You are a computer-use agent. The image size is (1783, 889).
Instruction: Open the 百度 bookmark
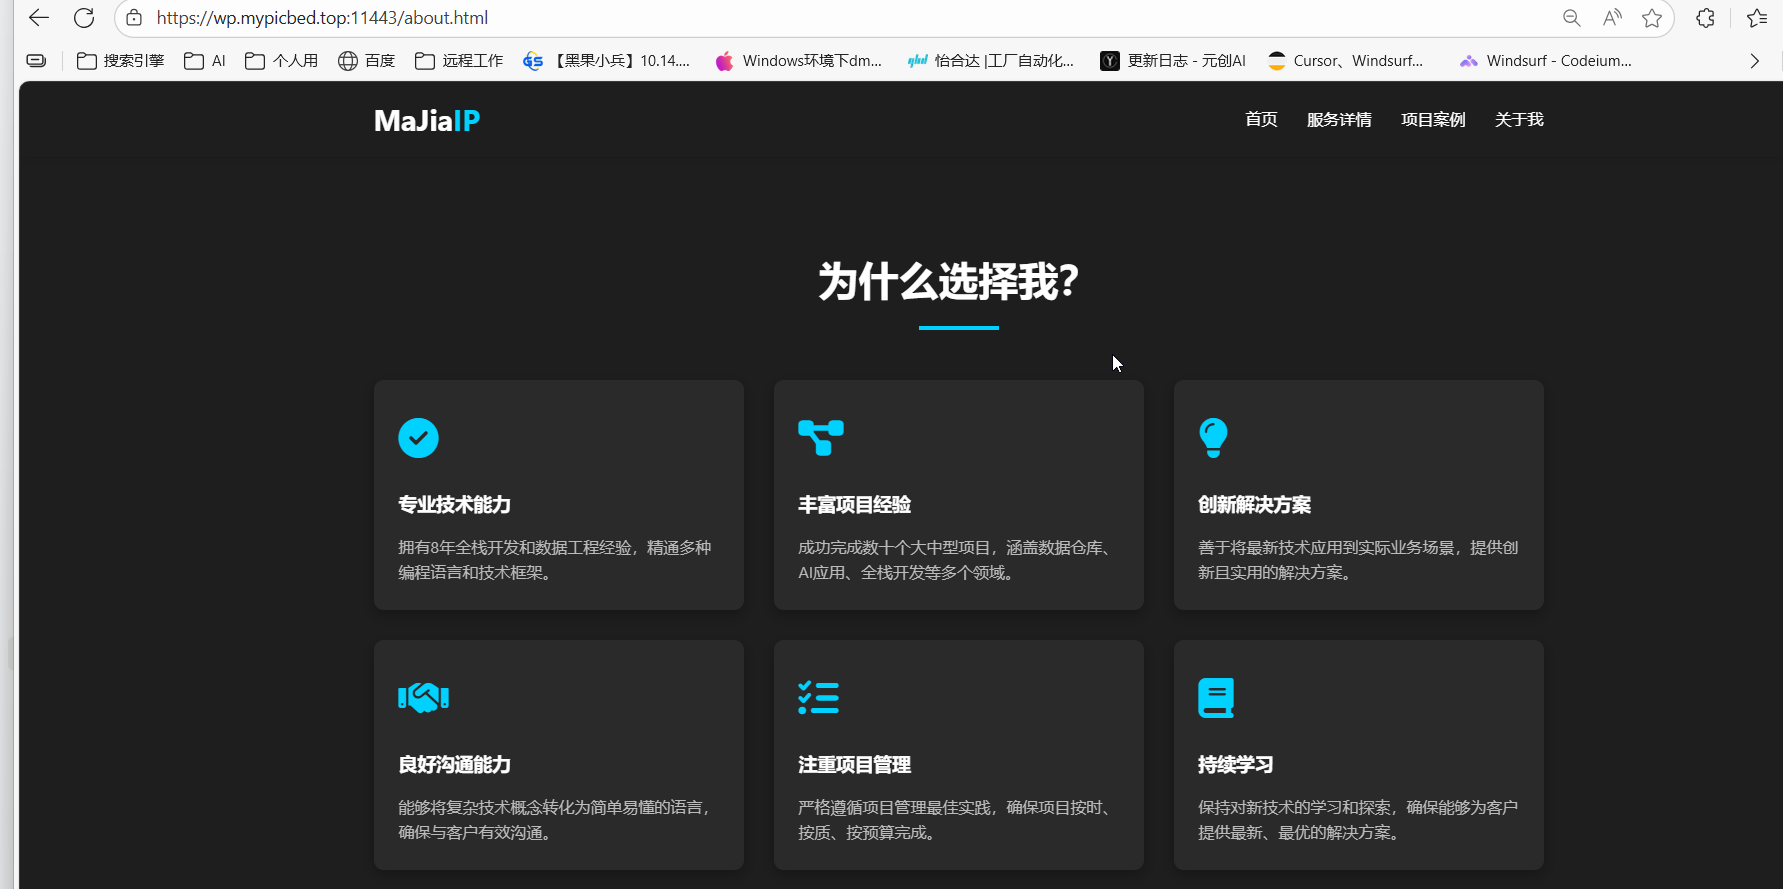click(x=367, y=61)
